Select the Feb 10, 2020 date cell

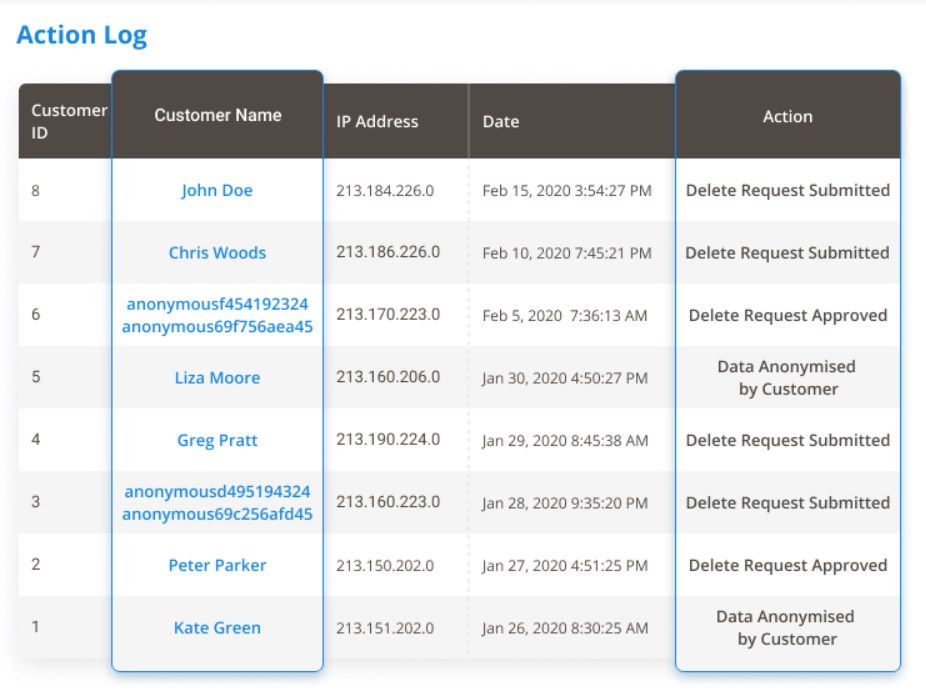567,253
